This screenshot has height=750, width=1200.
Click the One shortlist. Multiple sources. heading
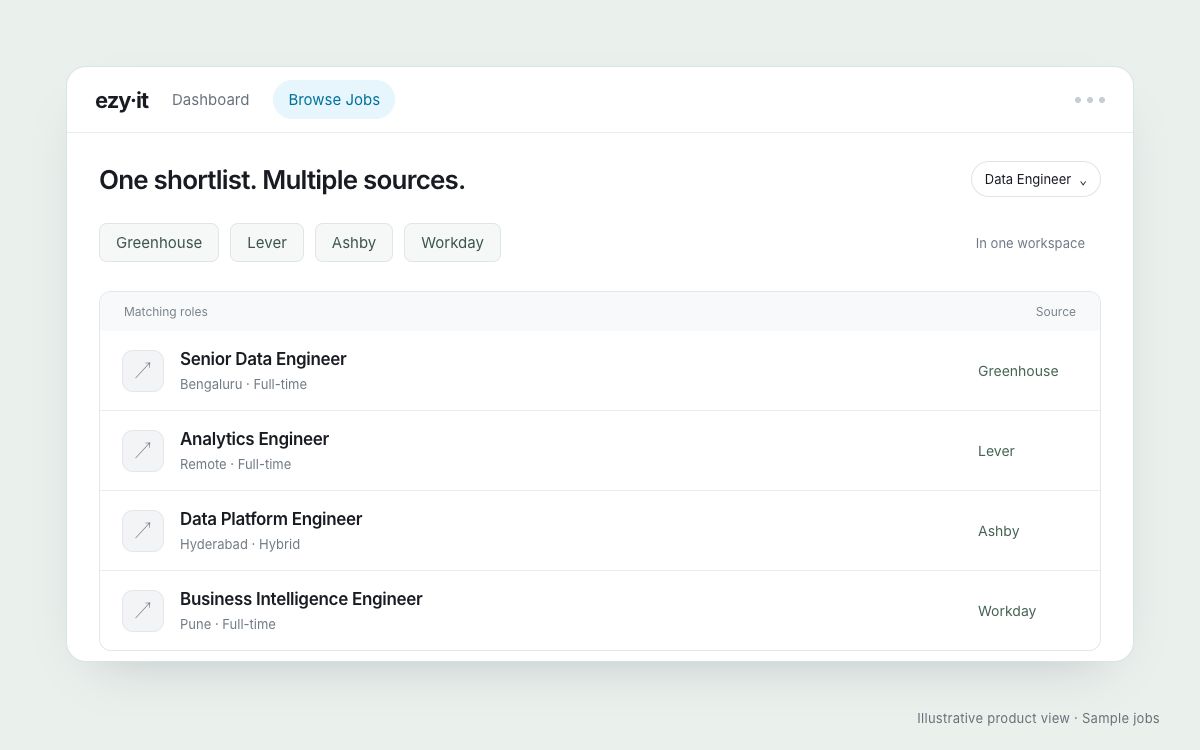(282, 180)
